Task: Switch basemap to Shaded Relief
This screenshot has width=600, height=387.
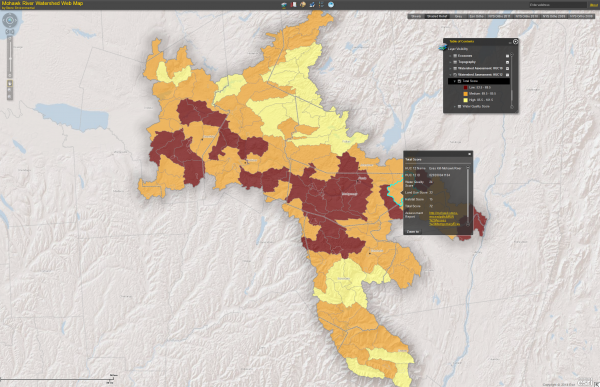Action: pyautogui.click(x=437, y=16)
